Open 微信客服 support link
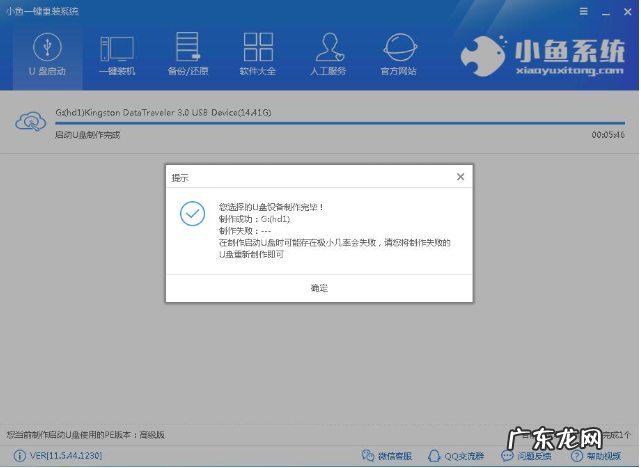641x468 pixels. [x=387, y=456]
